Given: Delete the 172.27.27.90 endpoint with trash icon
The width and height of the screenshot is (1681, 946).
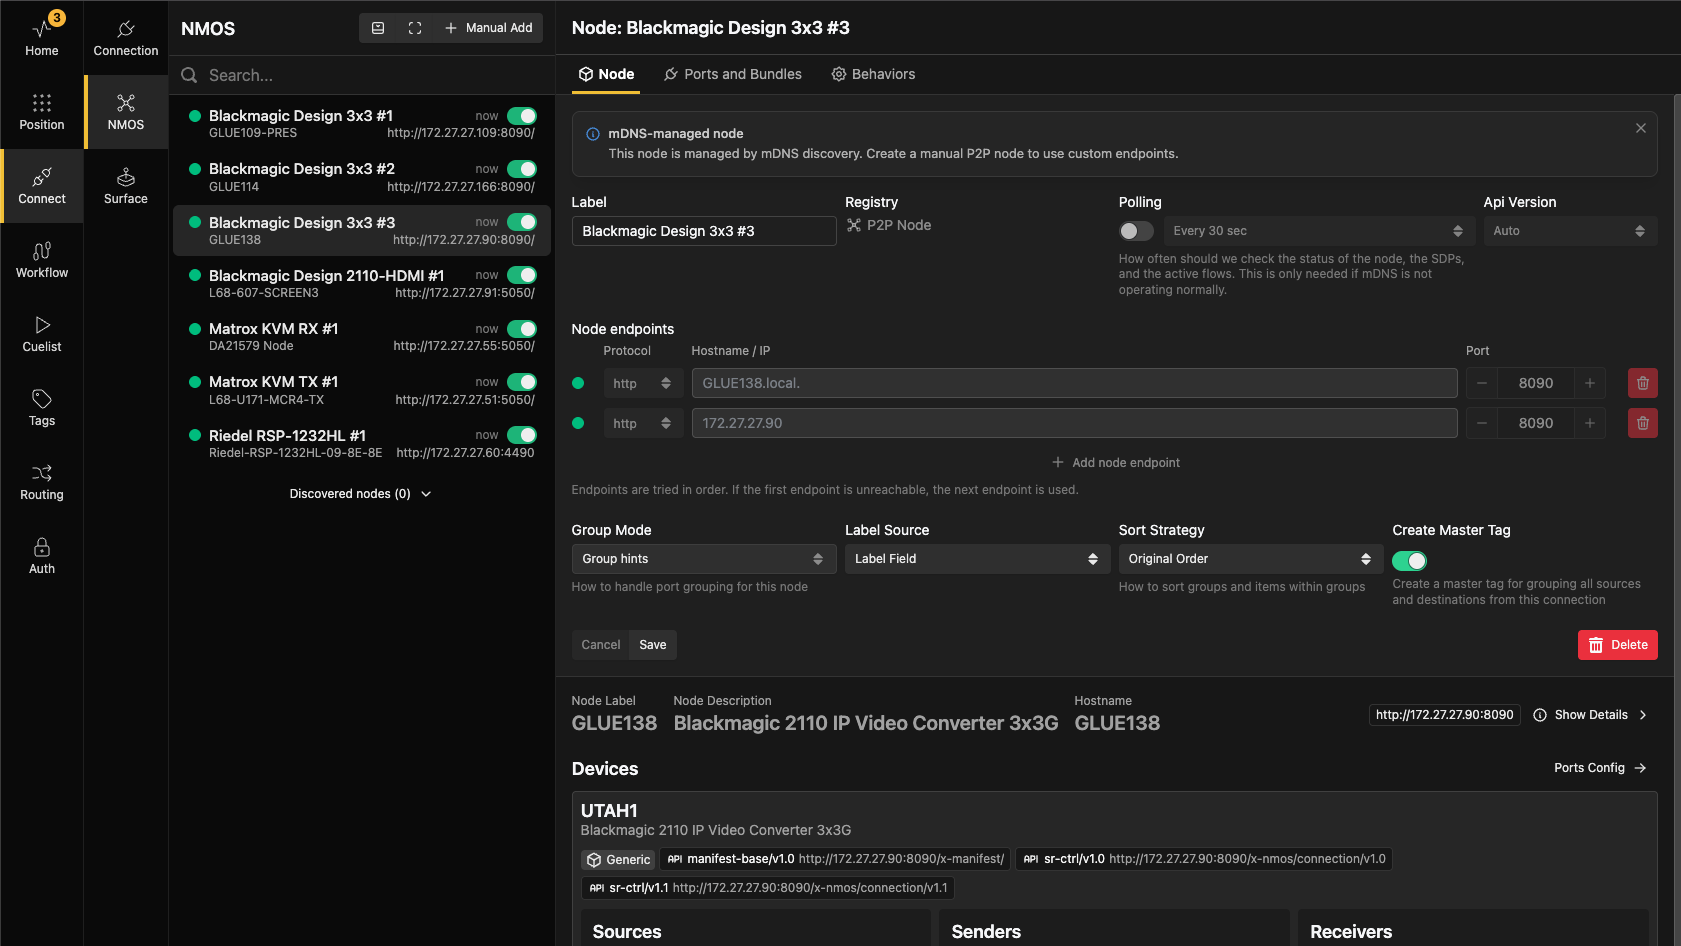Looking at the screenshot, I should pyautogui.click(x=1643, y=423).
